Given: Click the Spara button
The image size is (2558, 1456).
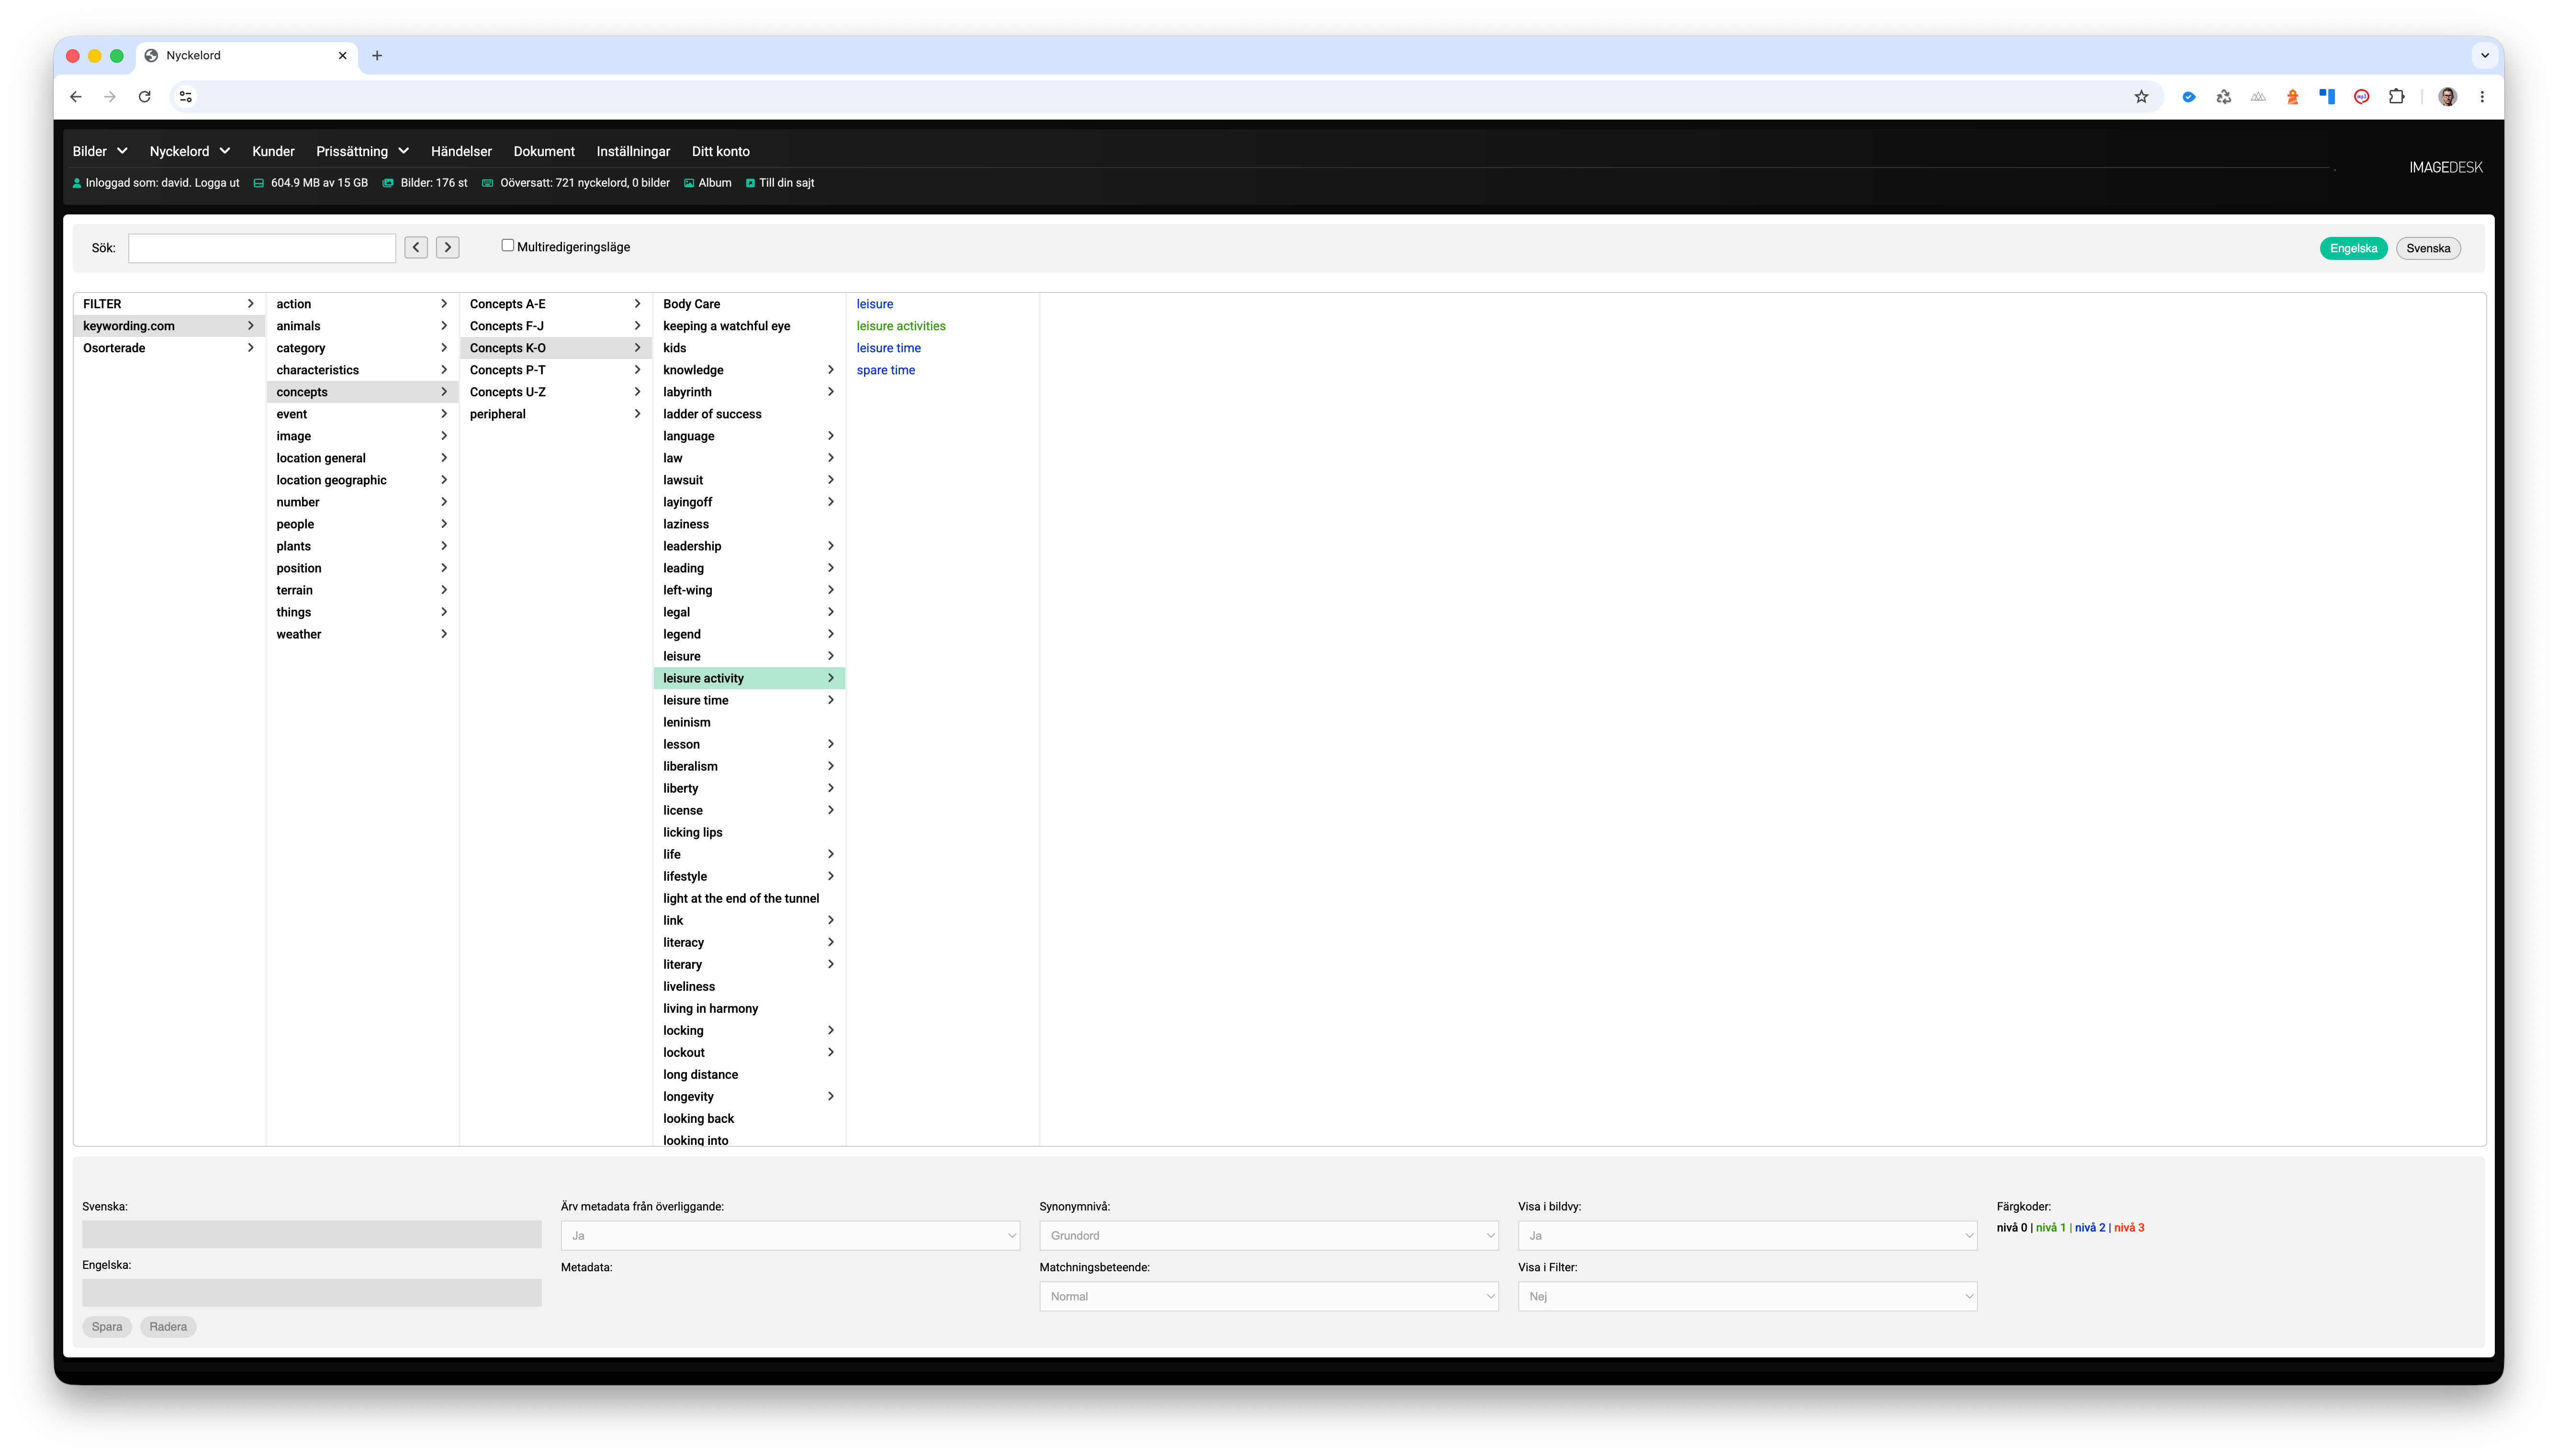Looking at the screenshot, I should [x=107, y=1327].
